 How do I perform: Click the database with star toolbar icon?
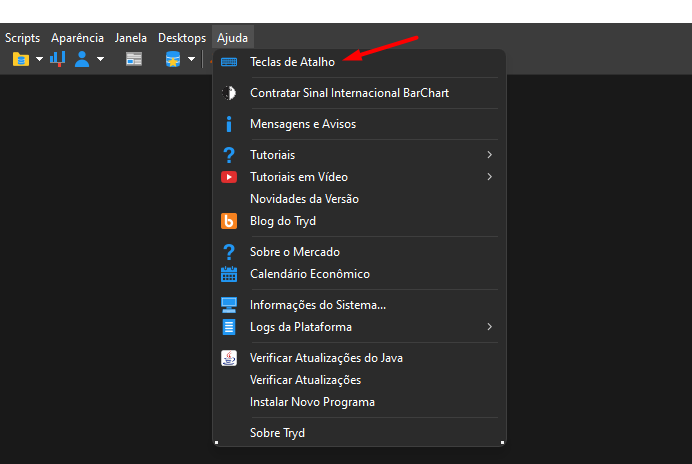pos(173,59)
